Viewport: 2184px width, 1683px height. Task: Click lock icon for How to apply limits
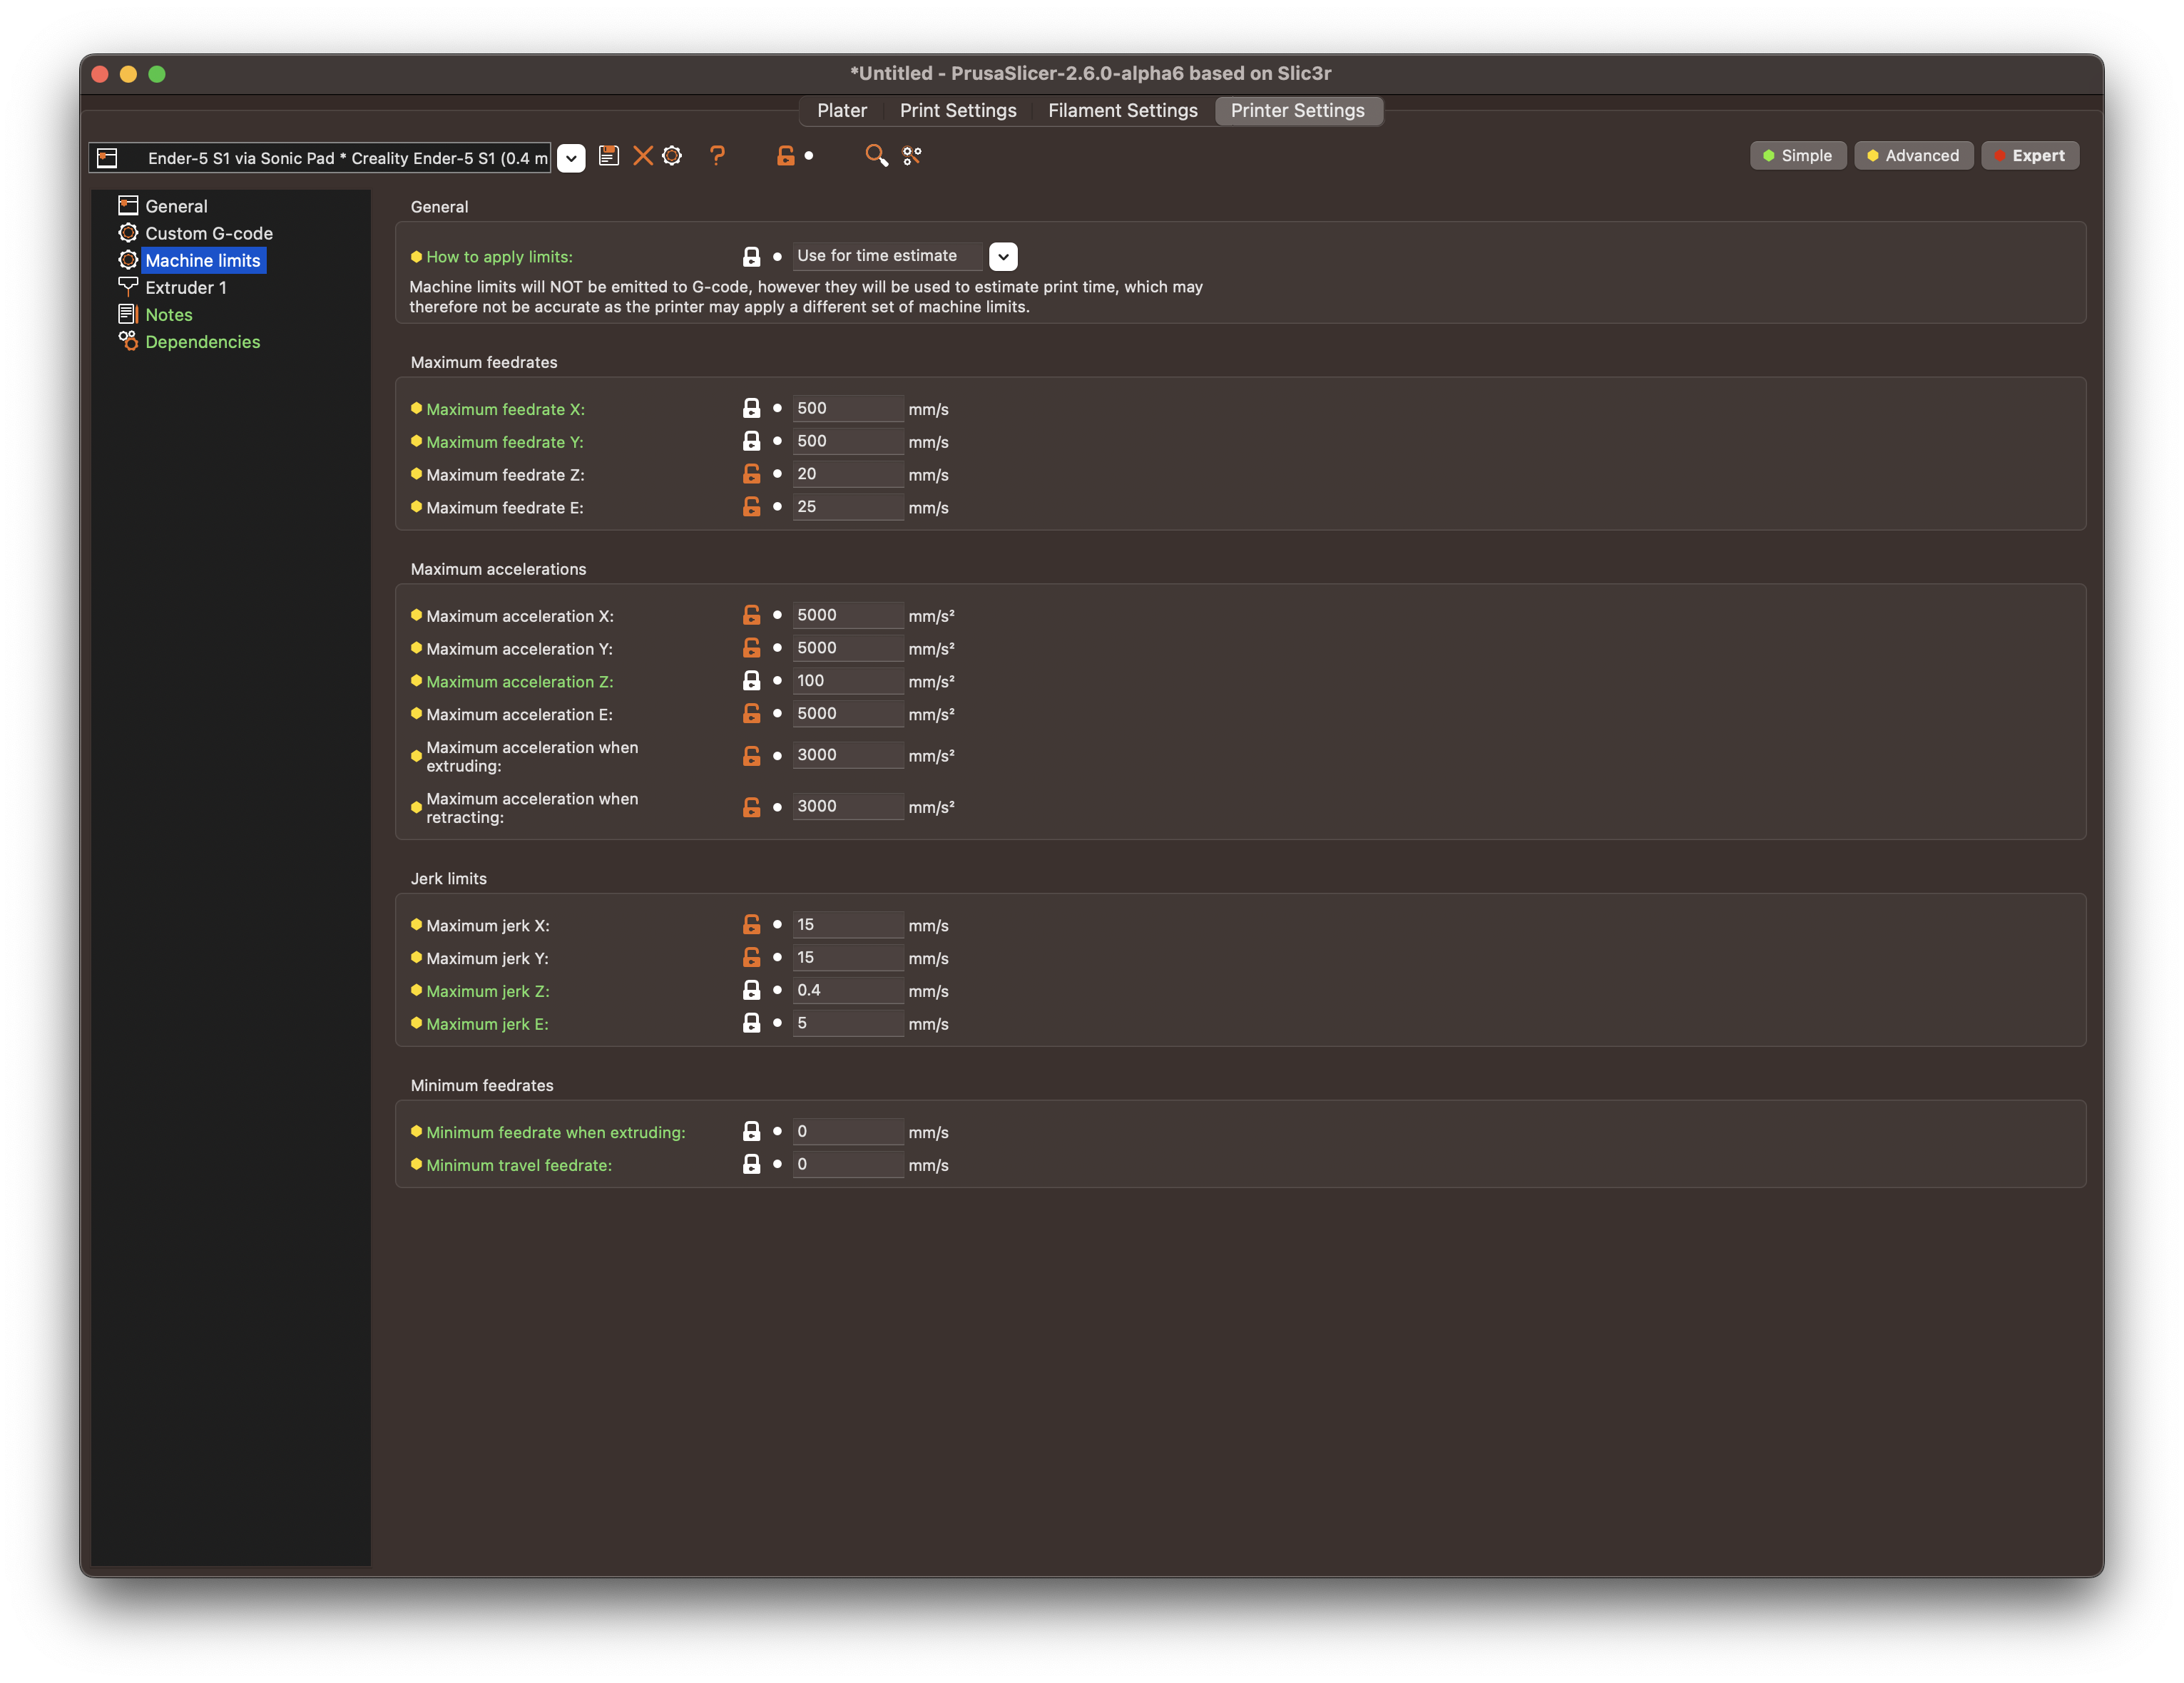(x=751, y=257)
